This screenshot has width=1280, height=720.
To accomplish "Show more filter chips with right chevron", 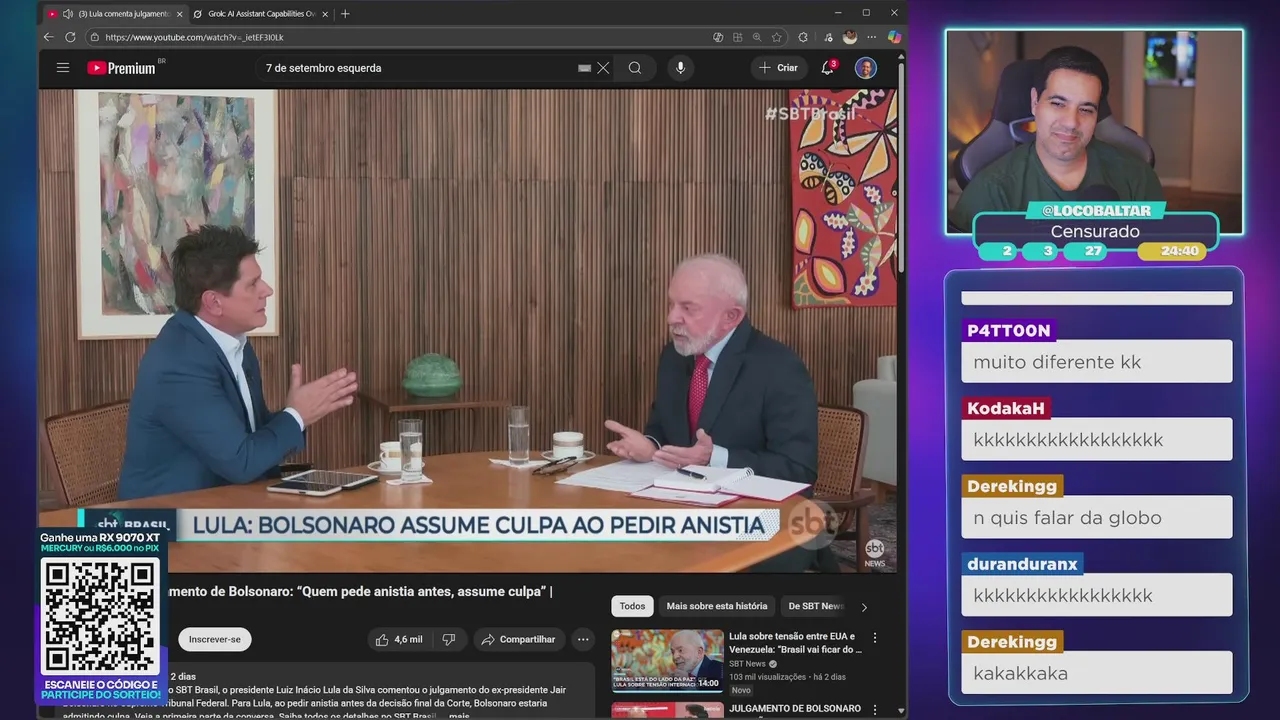I will [864, 606].
